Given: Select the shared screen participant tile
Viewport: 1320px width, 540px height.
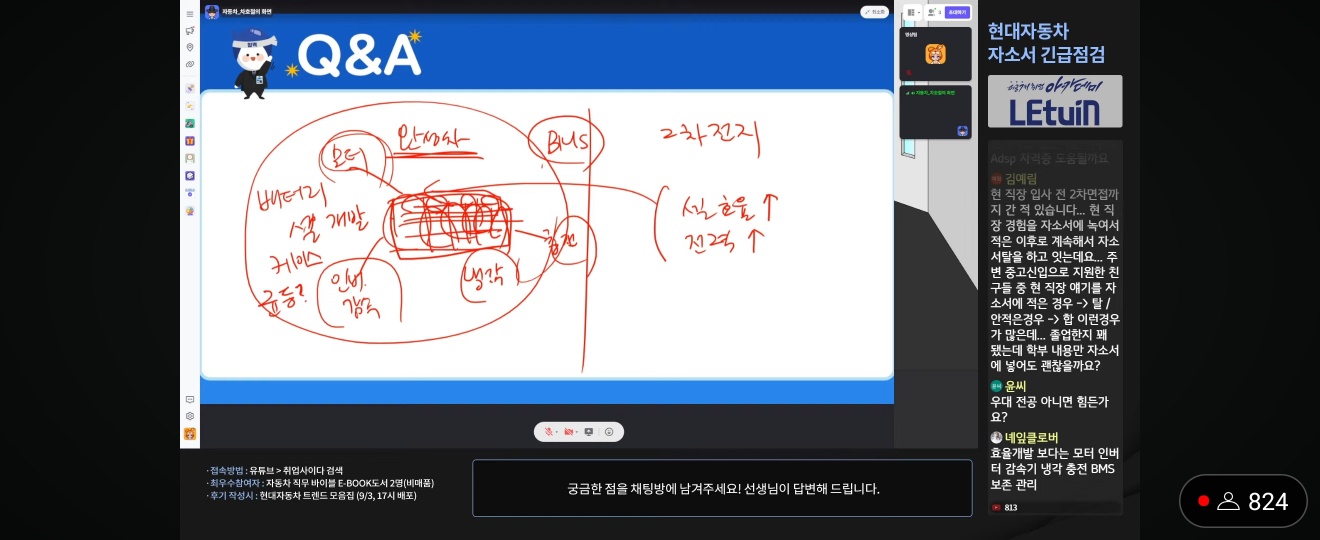Looking at the screenshot, I should click(935, 112).
